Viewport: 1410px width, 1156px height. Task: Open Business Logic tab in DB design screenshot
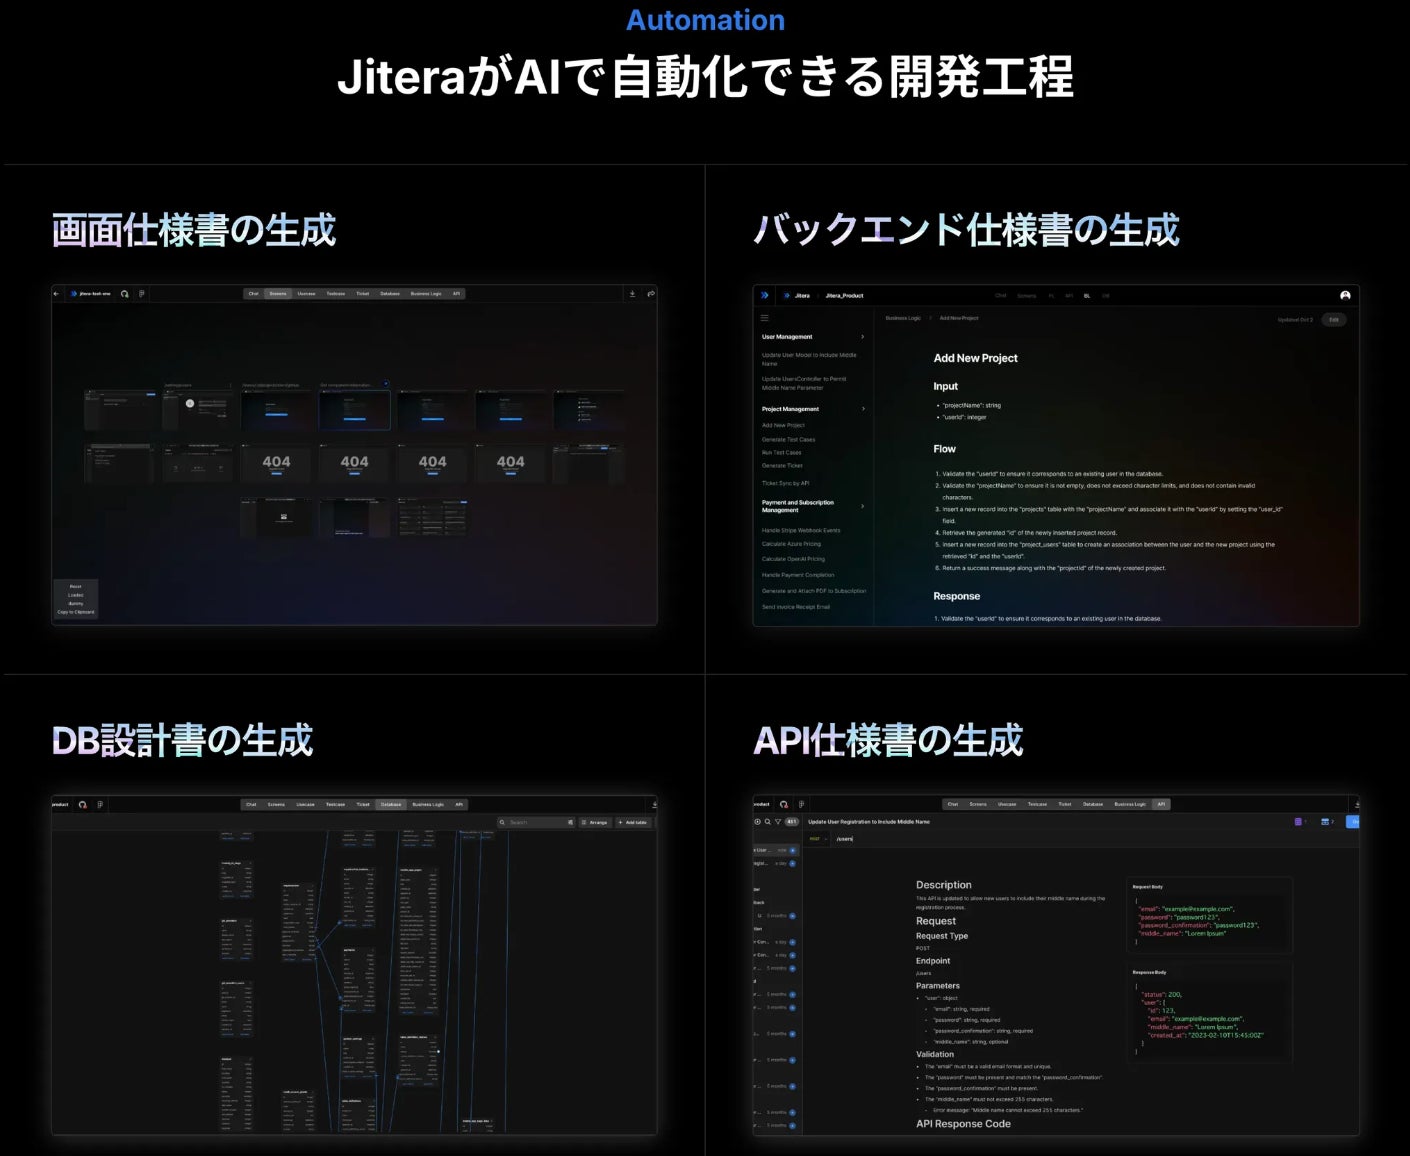428,804
